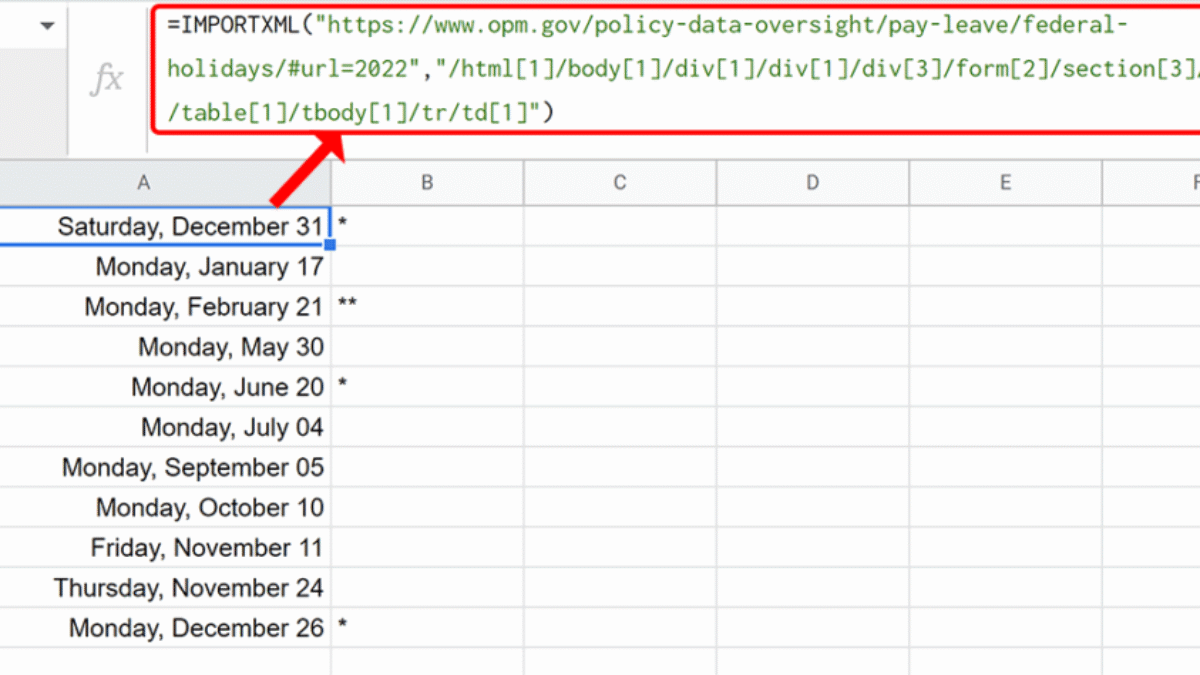Select the Monday, January 17 cell
The width and height of the screenshot is (1200, 675).
pyautogui.click(x=209, y=267)
